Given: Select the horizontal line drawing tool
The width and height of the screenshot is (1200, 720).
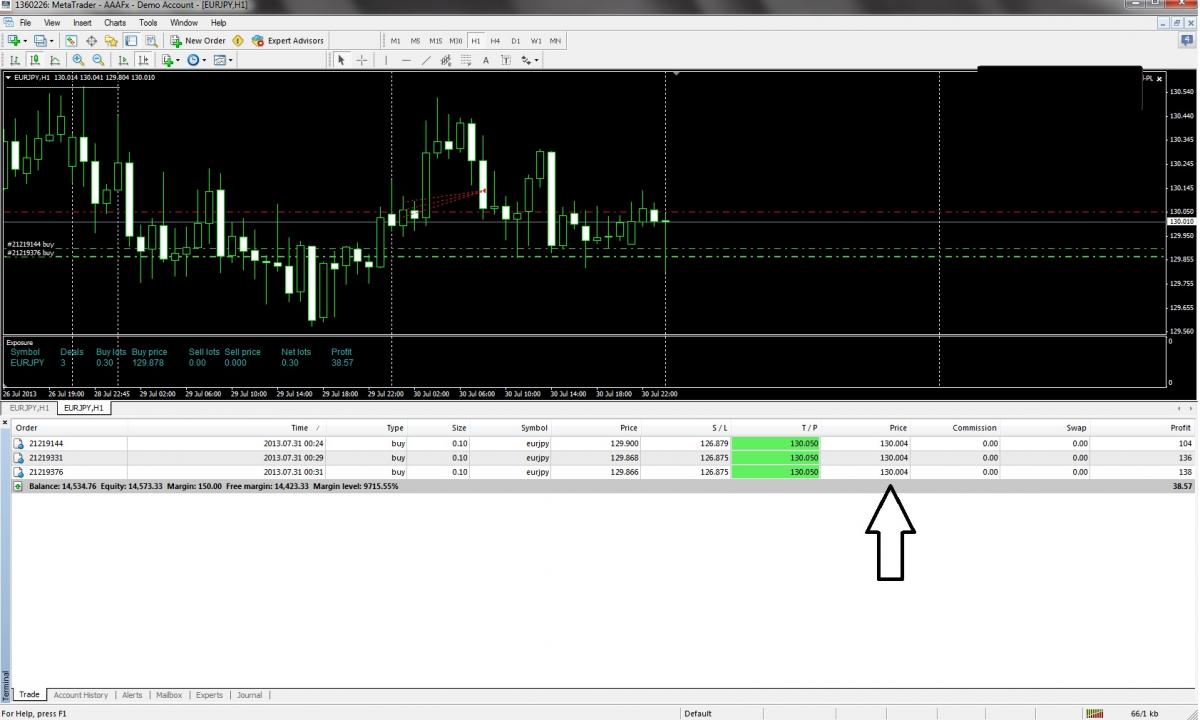Looking at the screenshot, I should click(x=406, y=60).
